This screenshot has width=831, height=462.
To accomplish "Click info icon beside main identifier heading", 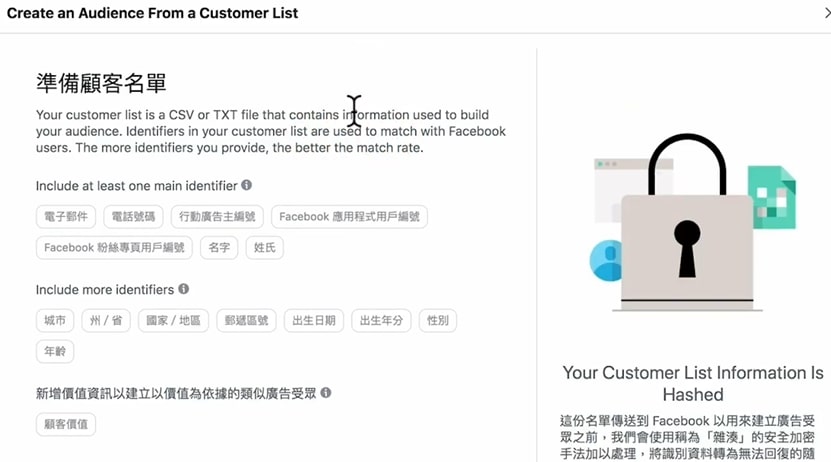I will pos(246,185).
